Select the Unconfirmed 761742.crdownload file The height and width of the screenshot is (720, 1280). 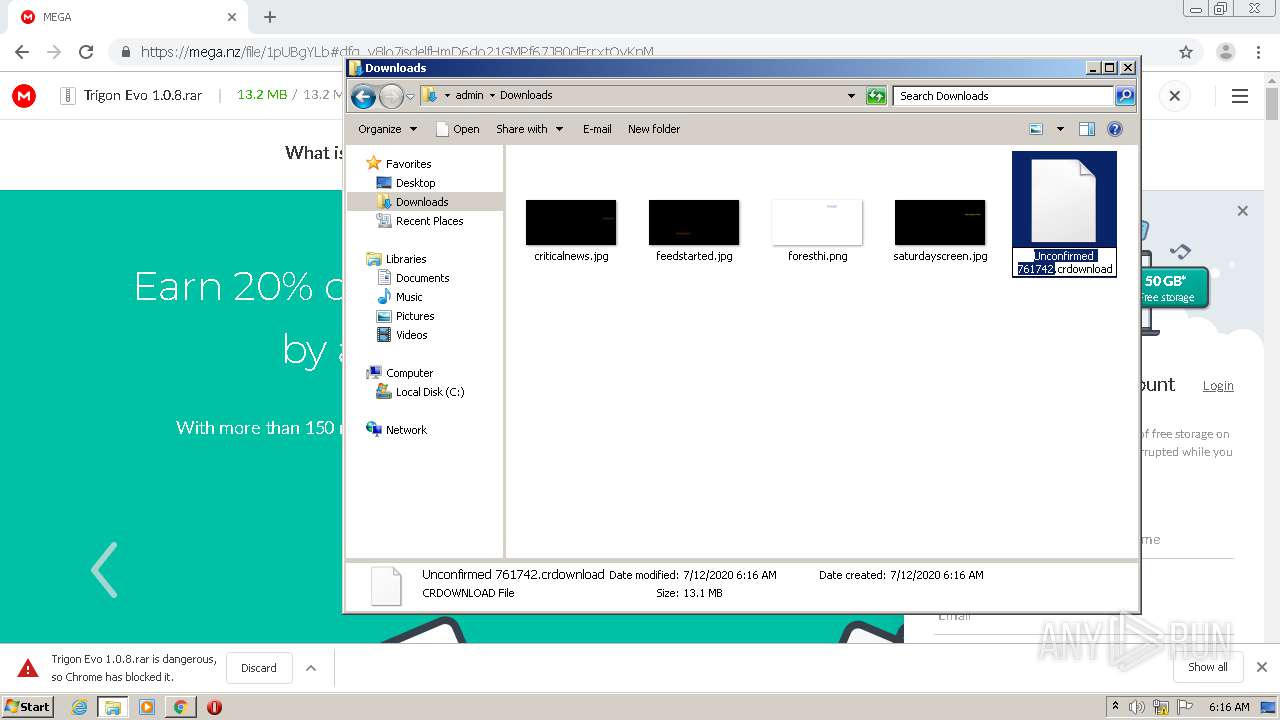1064,214
